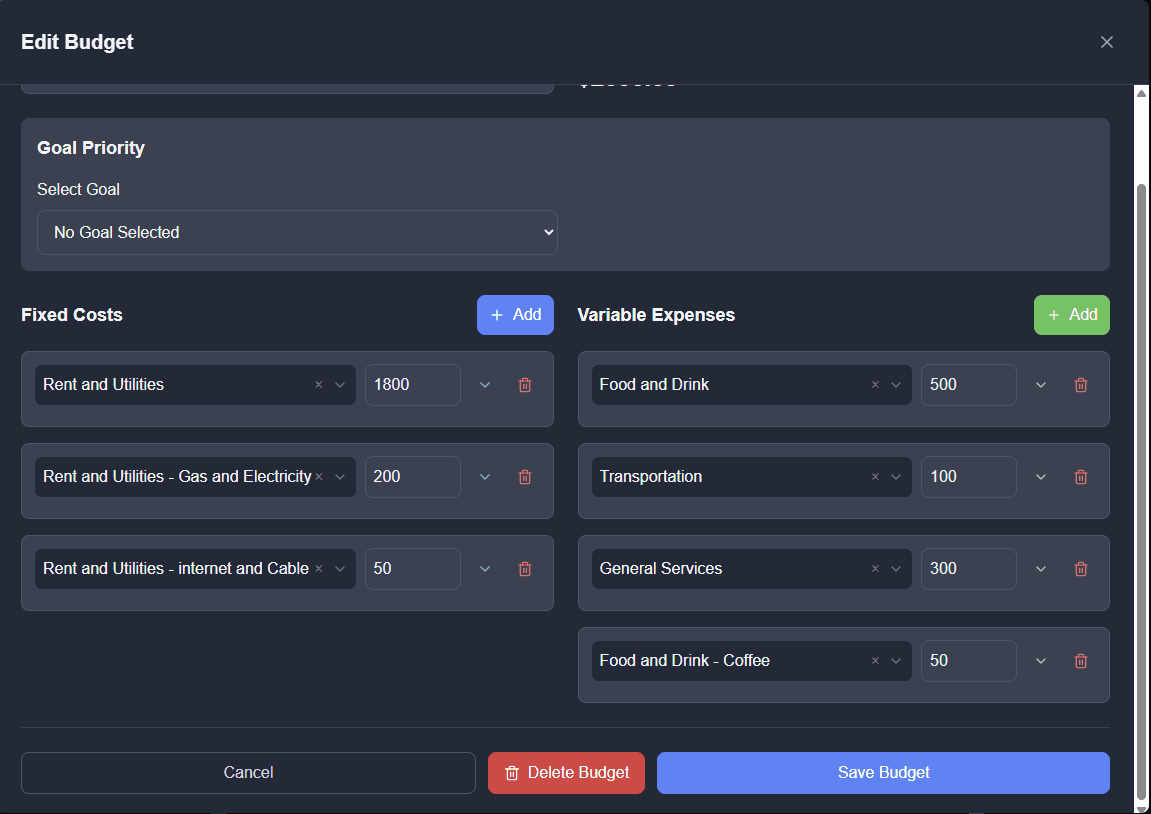This screenshot has height=814, width=1151.
Task: Open the "Rent and Utilities" category dropdown
Action: pyautogui.click(x=339, y=384)
